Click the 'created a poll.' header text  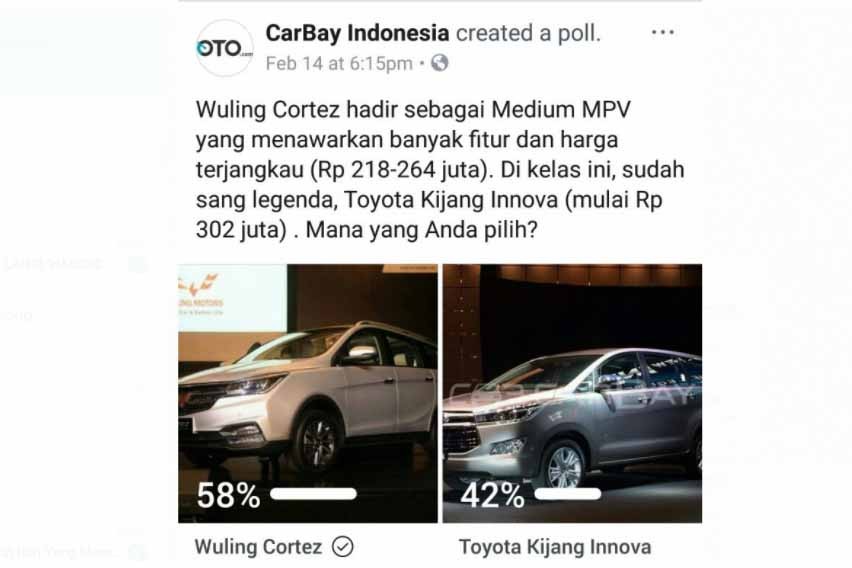pos(528,34)
